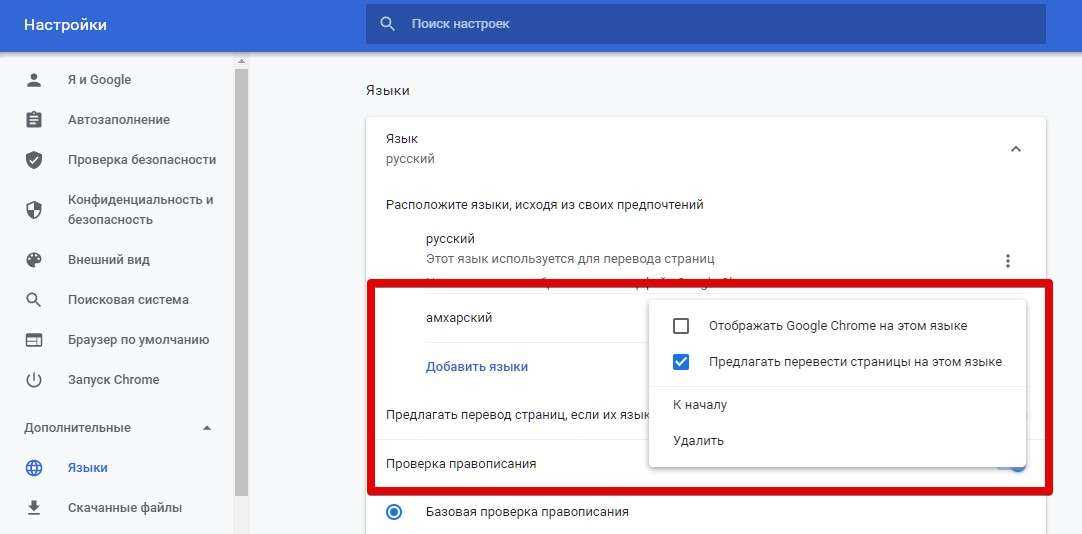Click the browser window icon for Браузер по умолчанию
The width and height of the screenshot is (1082, 534).
tap(33, 340)
